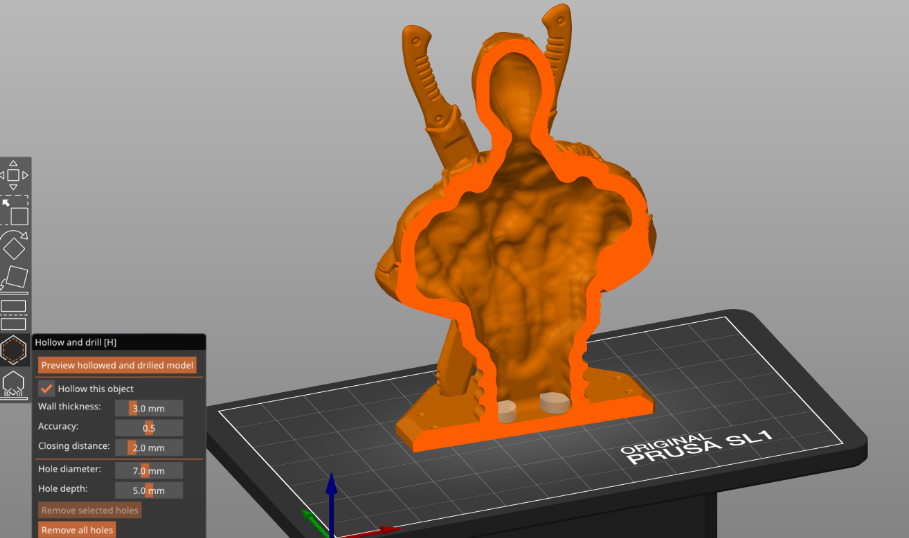Image resolution: width=909 pixels, height=538 pixels.
Task: Select the right drain hole on model
Action: coord(554,402)
